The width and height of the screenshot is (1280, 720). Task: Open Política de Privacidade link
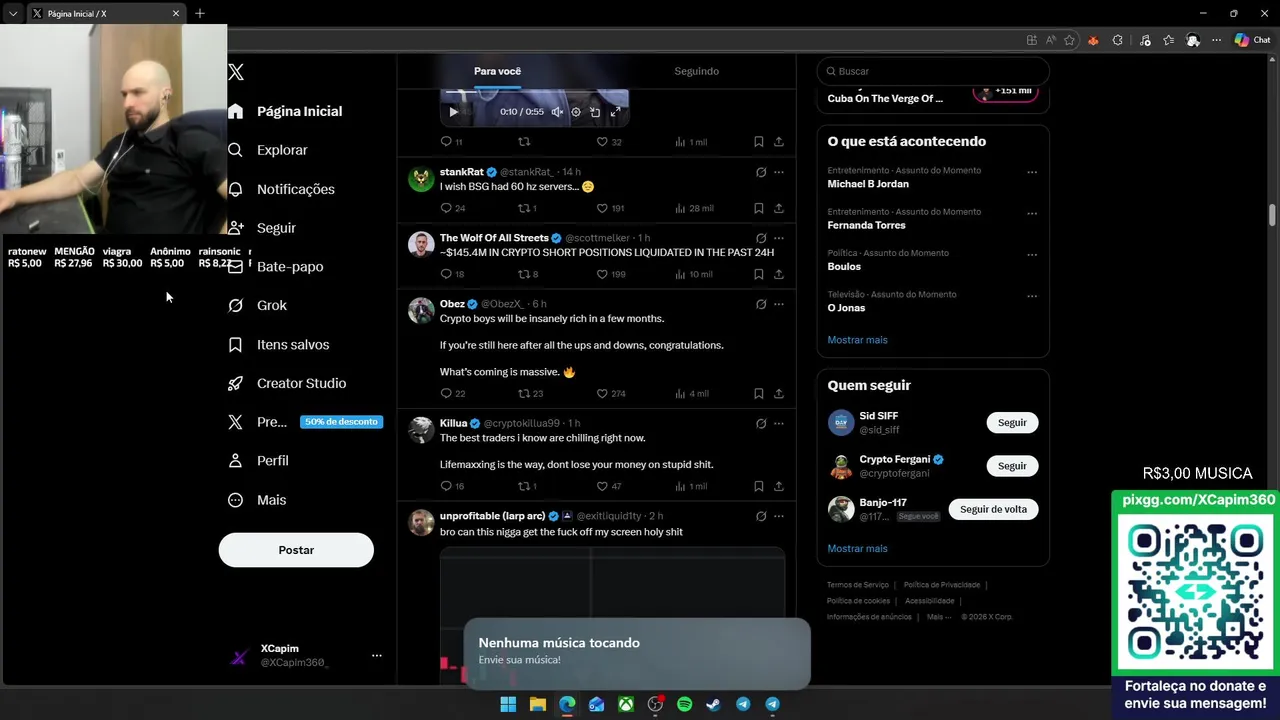(941, 585)
